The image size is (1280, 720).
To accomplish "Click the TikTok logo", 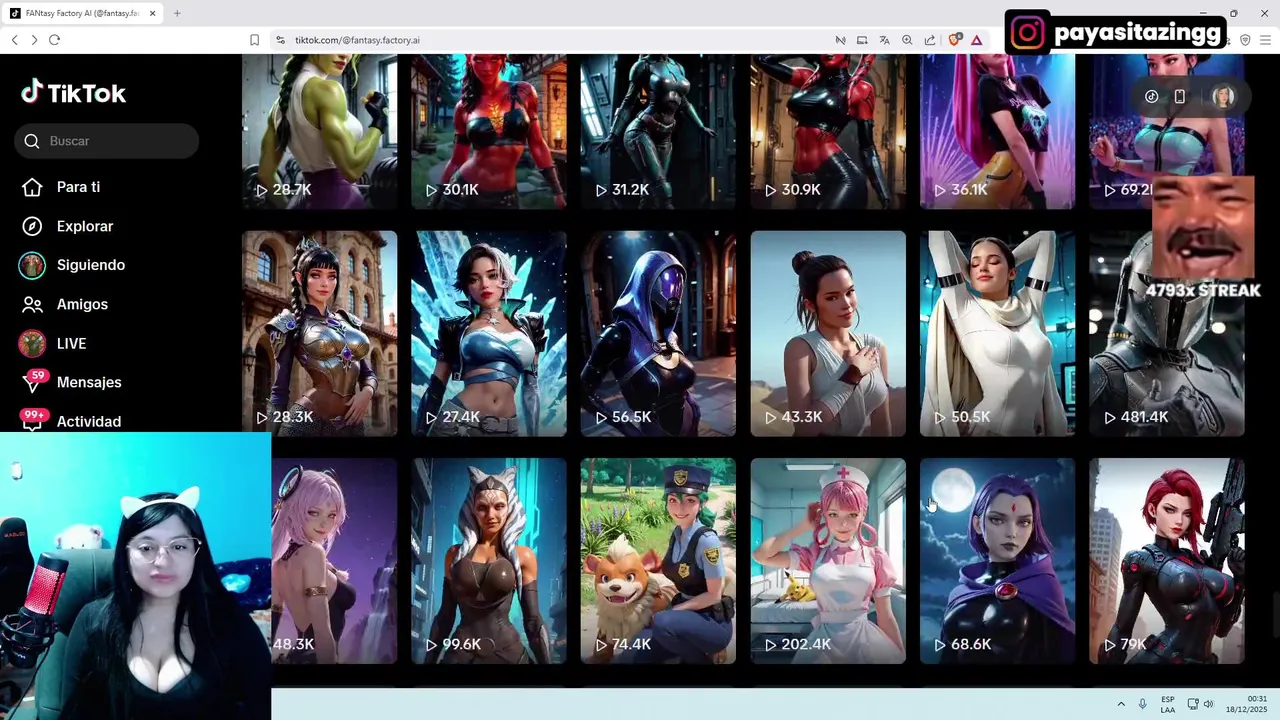I will coord(74,93).
